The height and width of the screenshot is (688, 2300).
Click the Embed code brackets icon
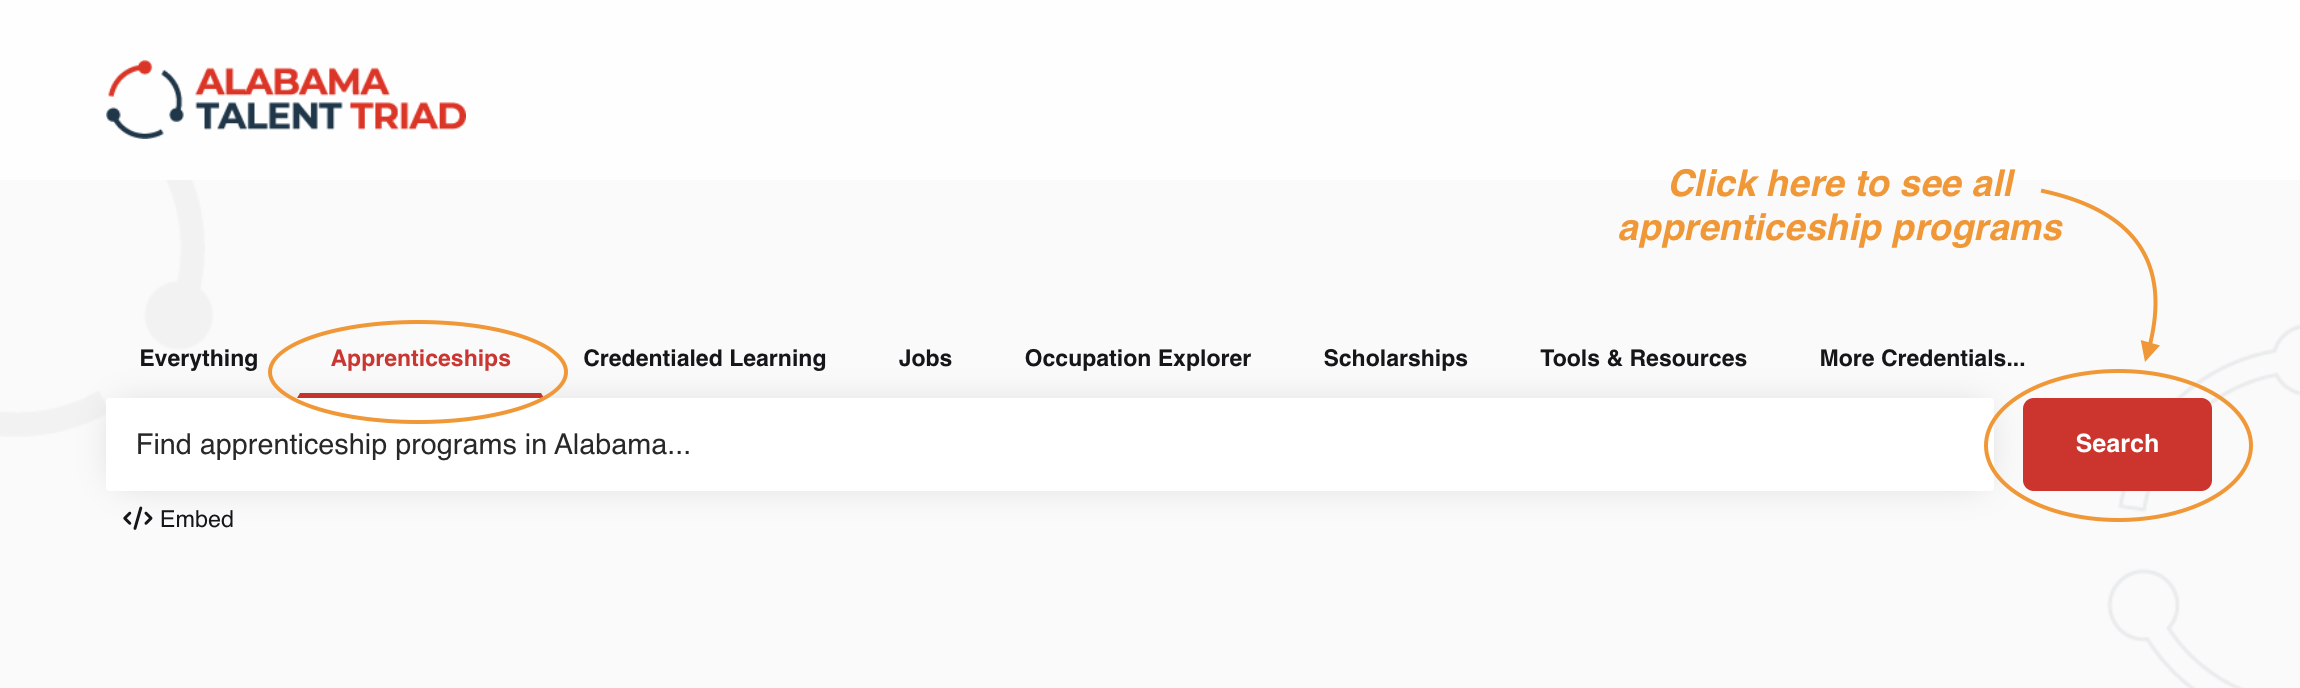(137, 519)
